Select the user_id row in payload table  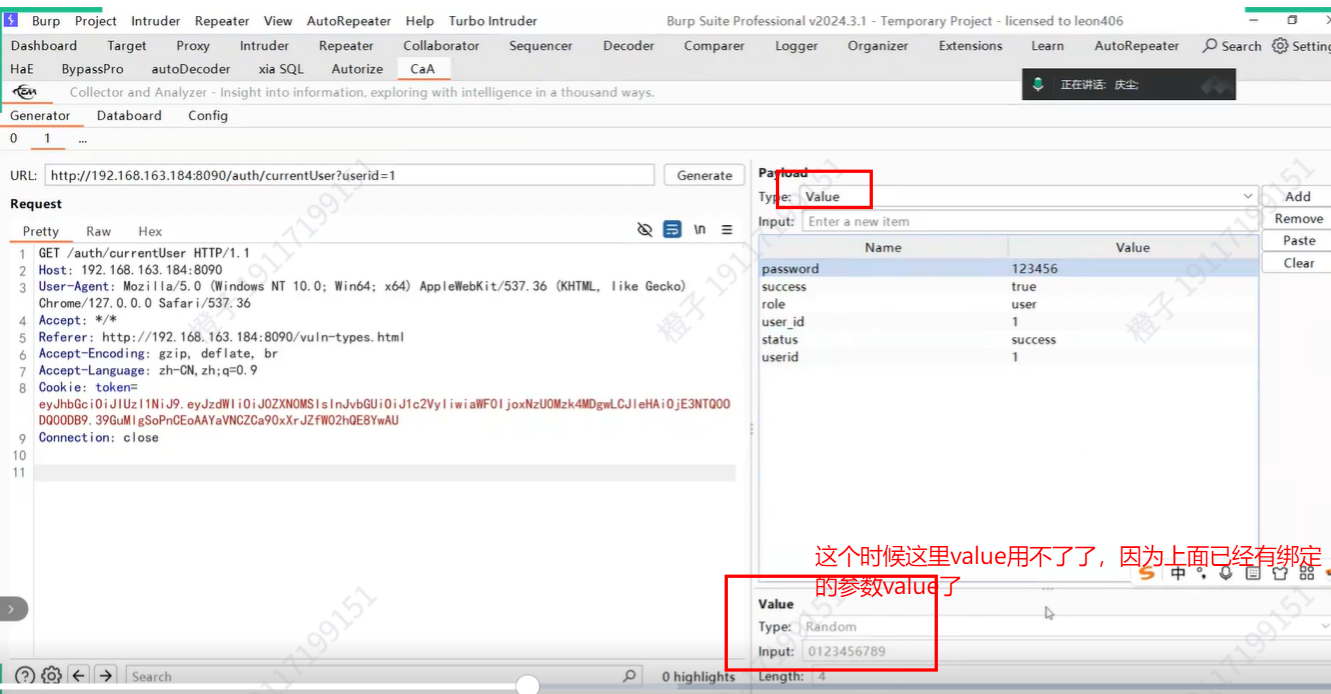1008,322
